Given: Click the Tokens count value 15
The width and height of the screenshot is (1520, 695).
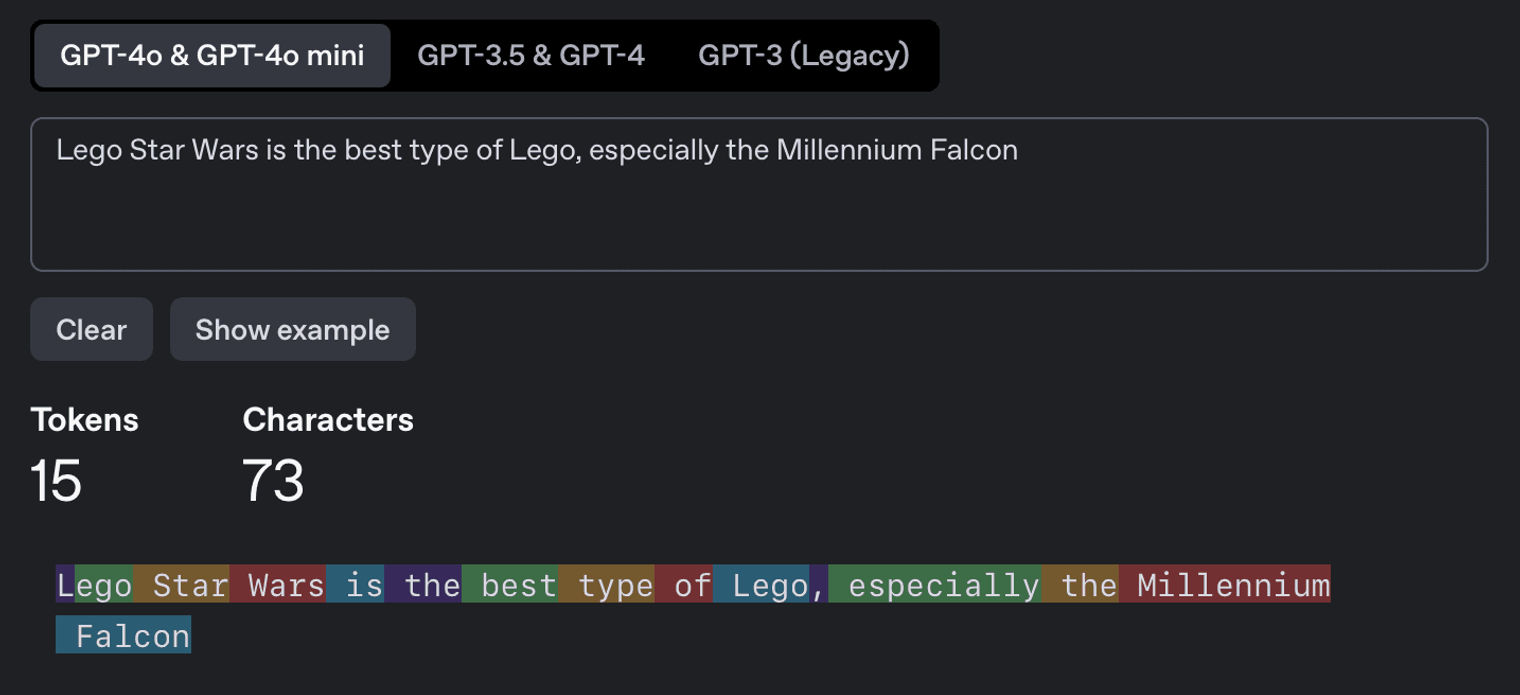Looking at the screenshot, I should pyautogui.click(x=56, y=480).
